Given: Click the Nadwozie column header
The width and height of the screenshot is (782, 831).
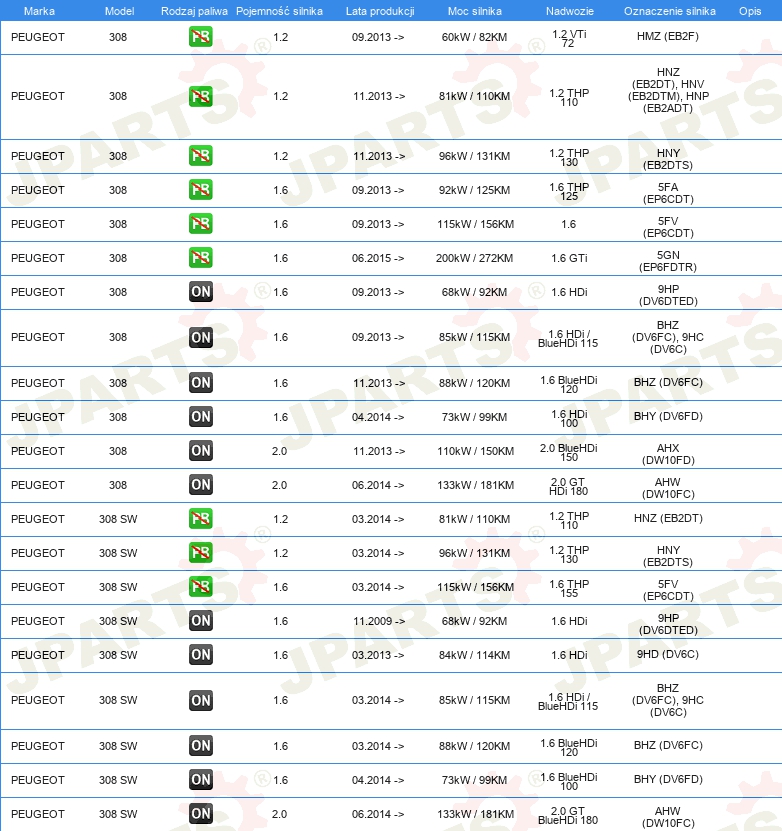Looking at the screenshot, I should (x=570, y=11).
